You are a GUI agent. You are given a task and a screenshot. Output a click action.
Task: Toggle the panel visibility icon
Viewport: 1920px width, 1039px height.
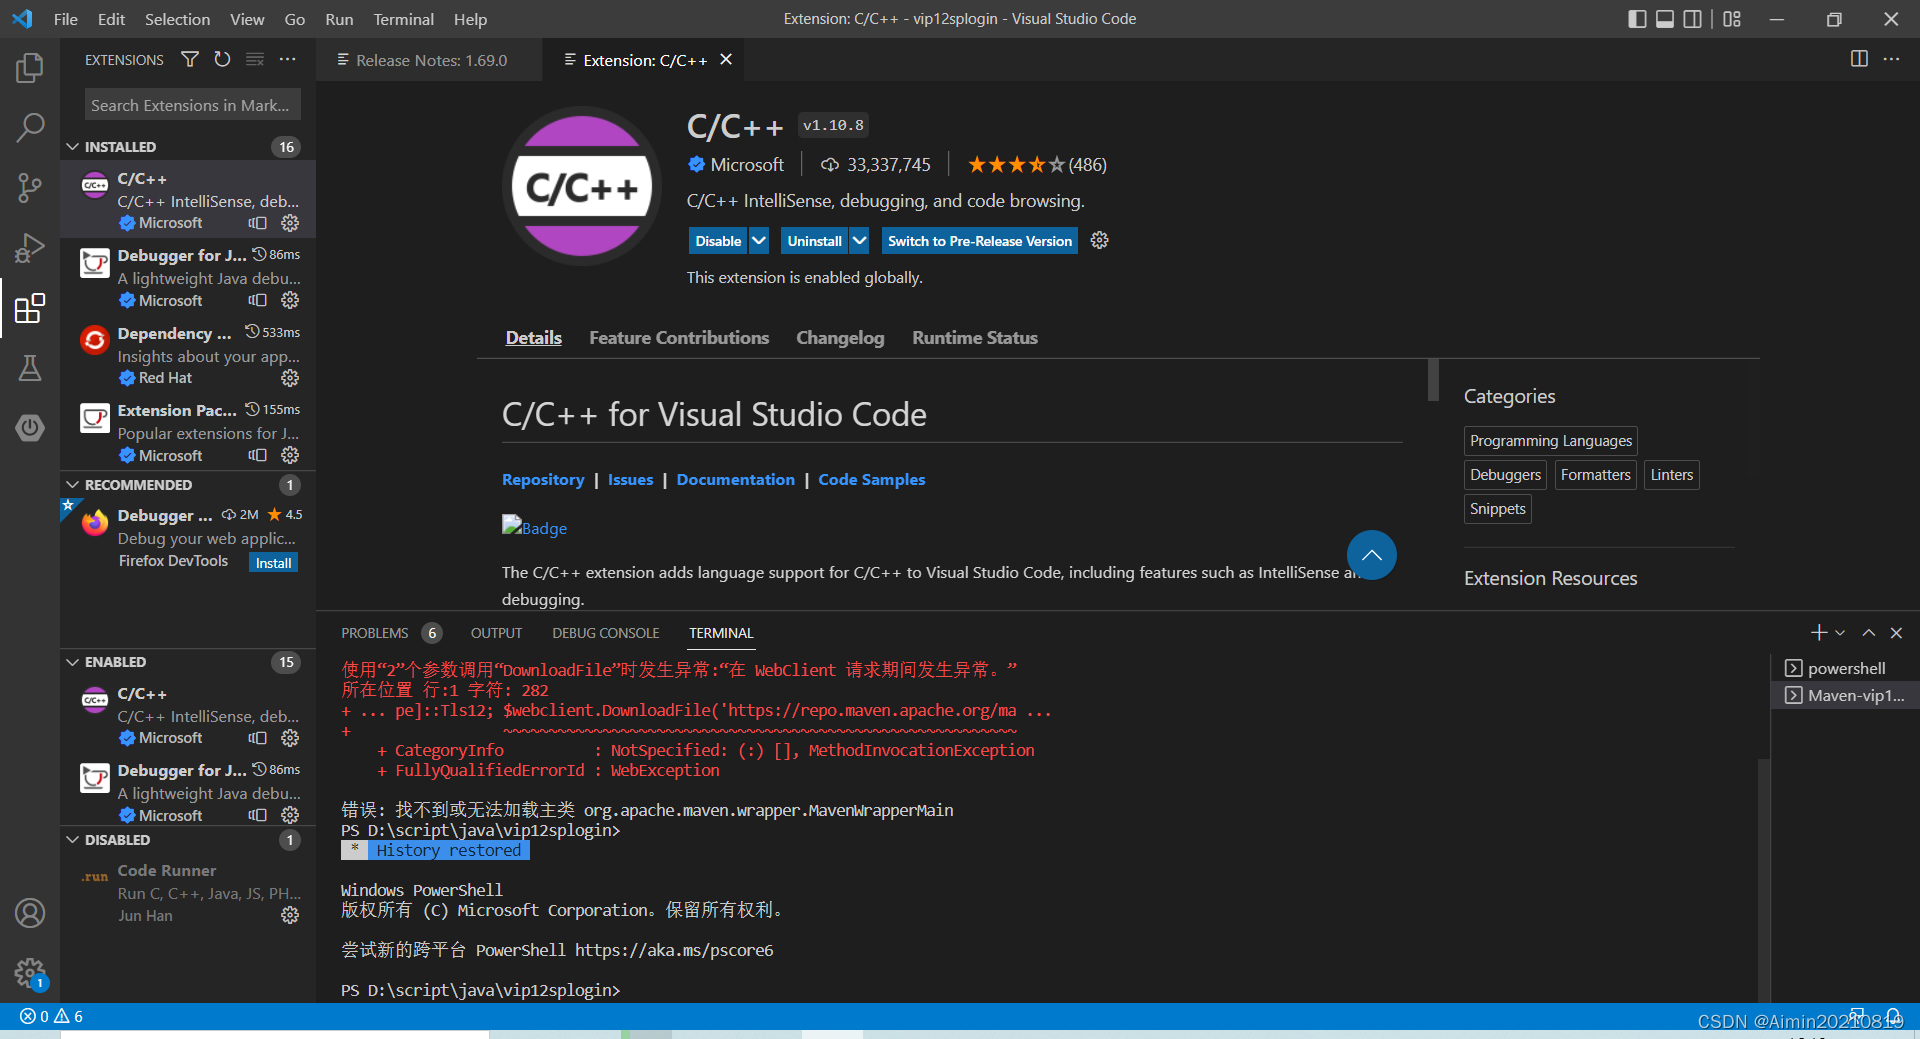(x=1664, y=19)
